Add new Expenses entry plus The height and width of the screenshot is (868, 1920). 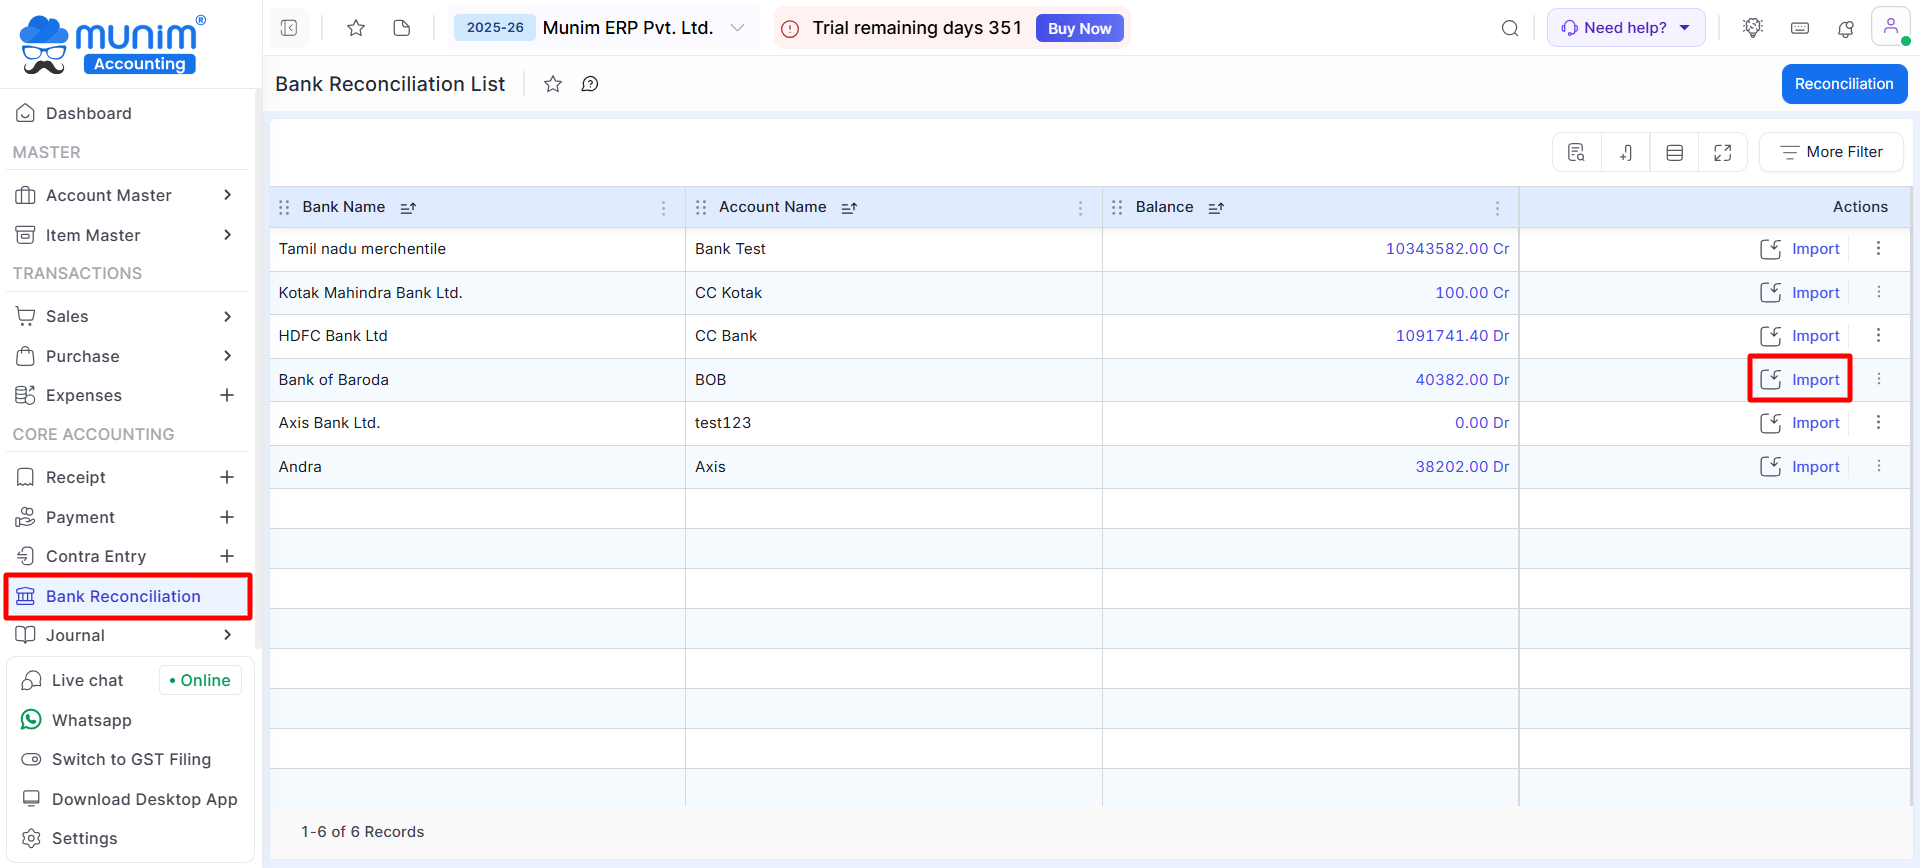(227, 395)
